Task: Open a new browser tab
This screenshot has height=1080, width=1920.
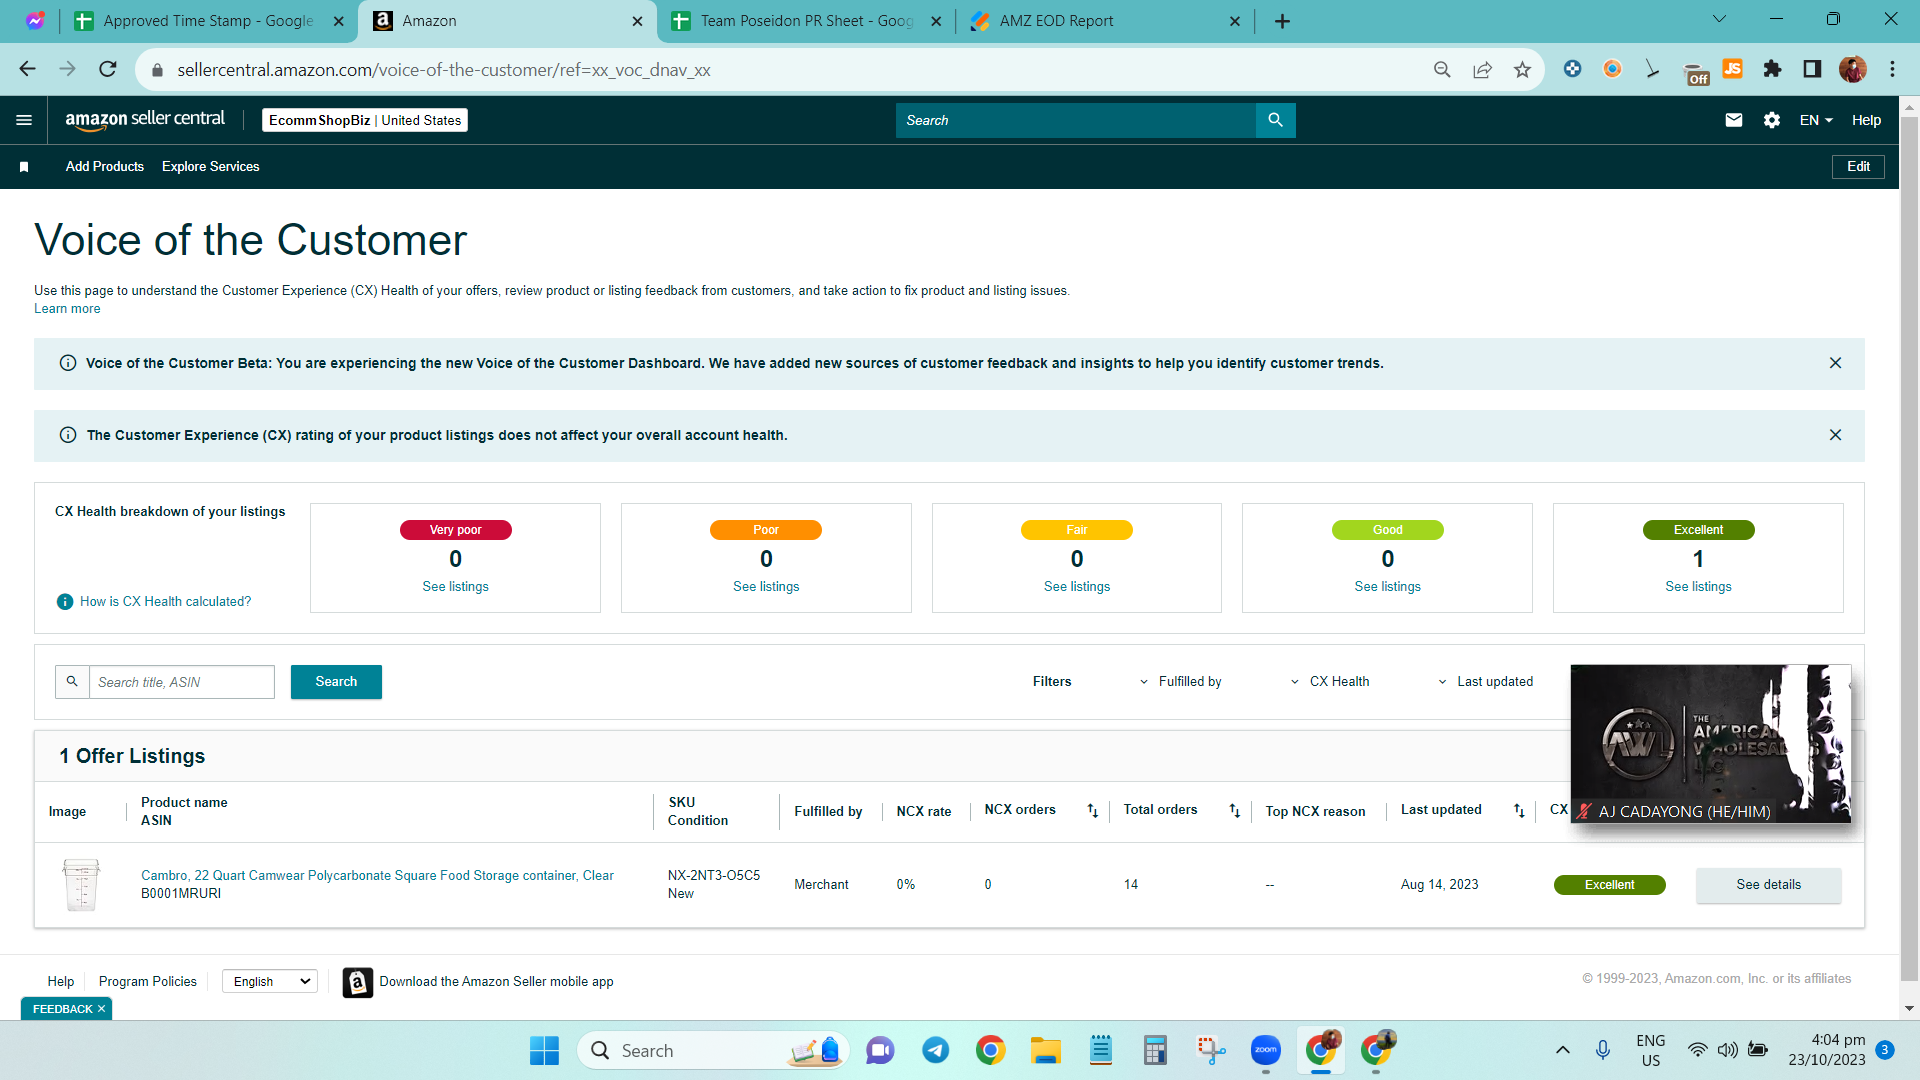Action: point(1282,21)
